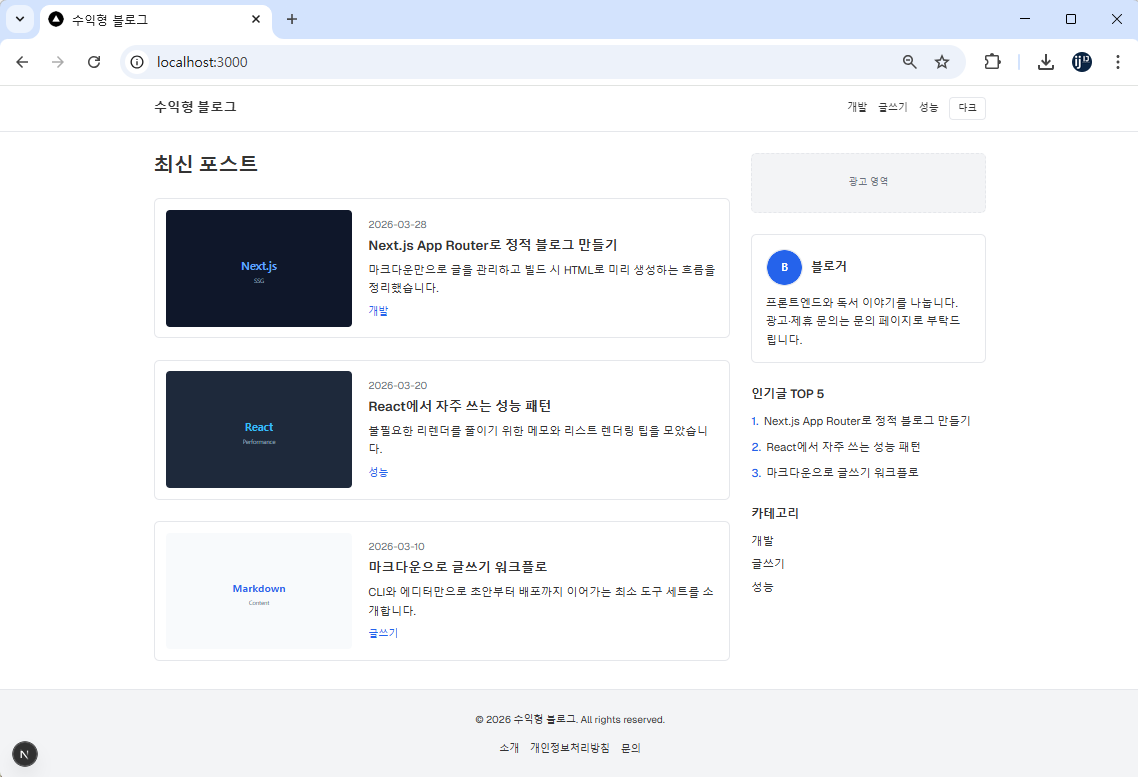Image resolution: width=1138 pixels, height=777 pixels.
Task: Click the browser back arrow
Action: pos(22,61)
